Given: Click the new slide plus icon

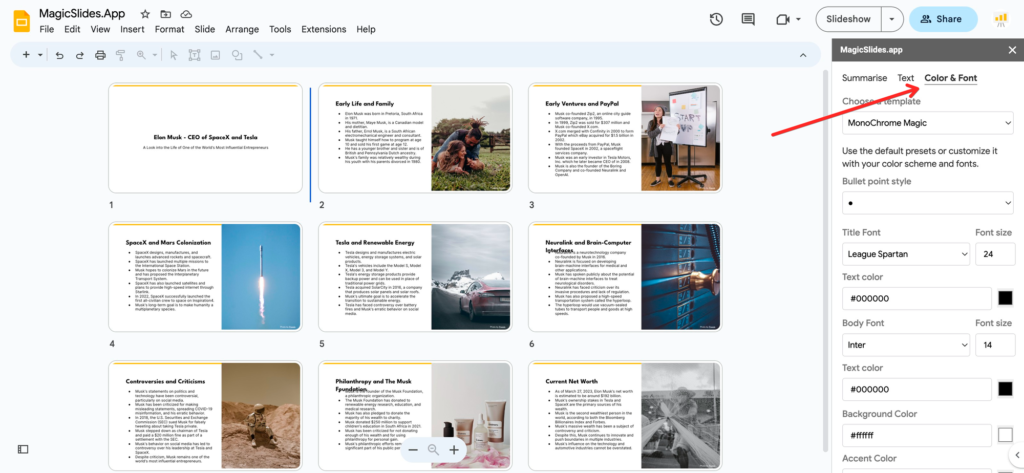Looking at the screenshot, I should (x=25, y=55).
